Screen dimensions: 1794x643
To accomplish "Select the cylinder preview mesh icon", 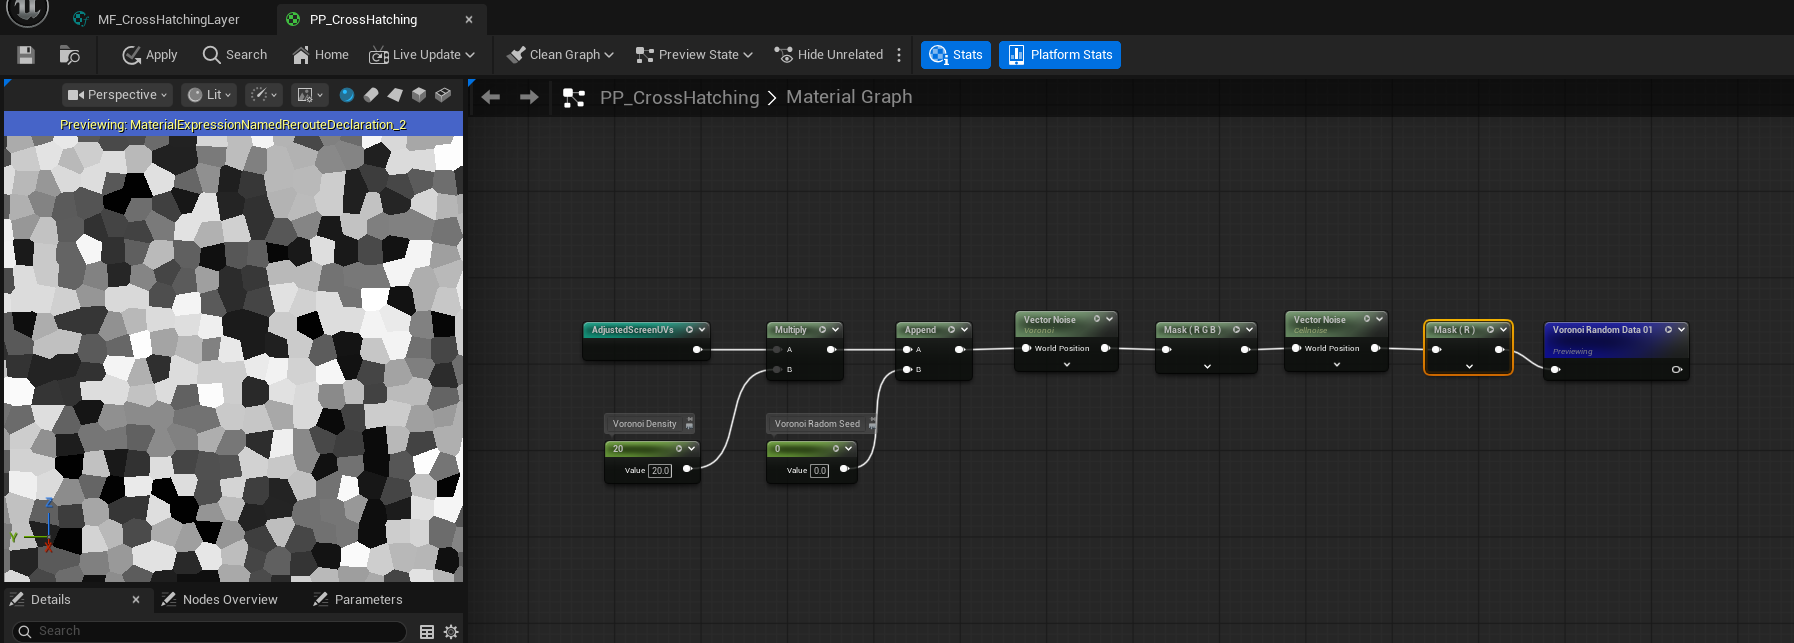I will pyautogui.click(x=371, y=95).
